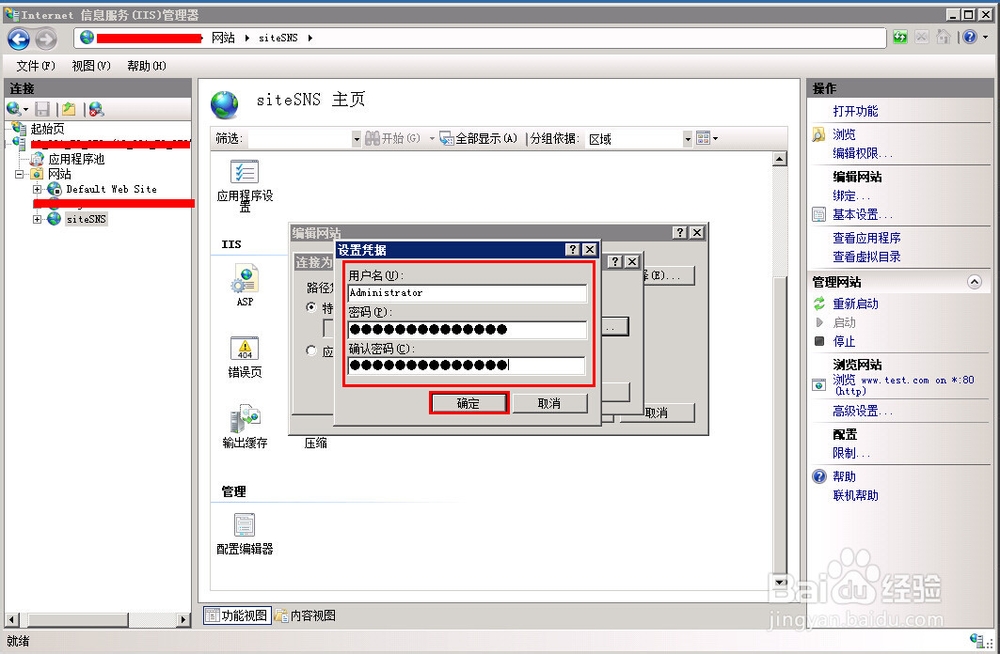Click the Administrator username input field
This screenshot has width=1000, height=654.
click(x=465, y=293)
